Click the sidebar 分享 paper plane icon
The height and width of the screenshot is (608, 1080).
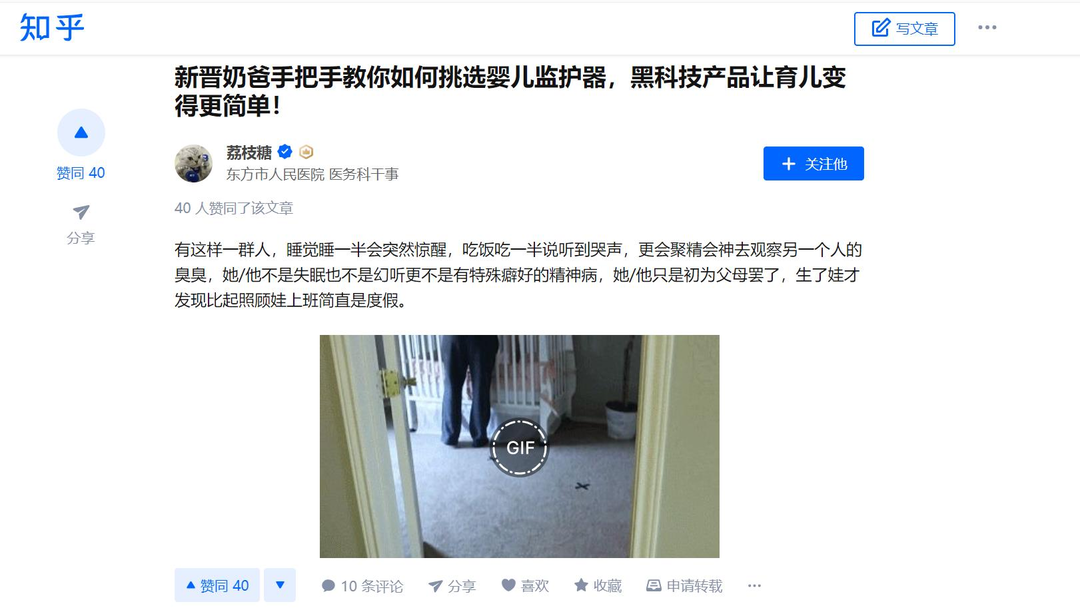coord(81,212)
